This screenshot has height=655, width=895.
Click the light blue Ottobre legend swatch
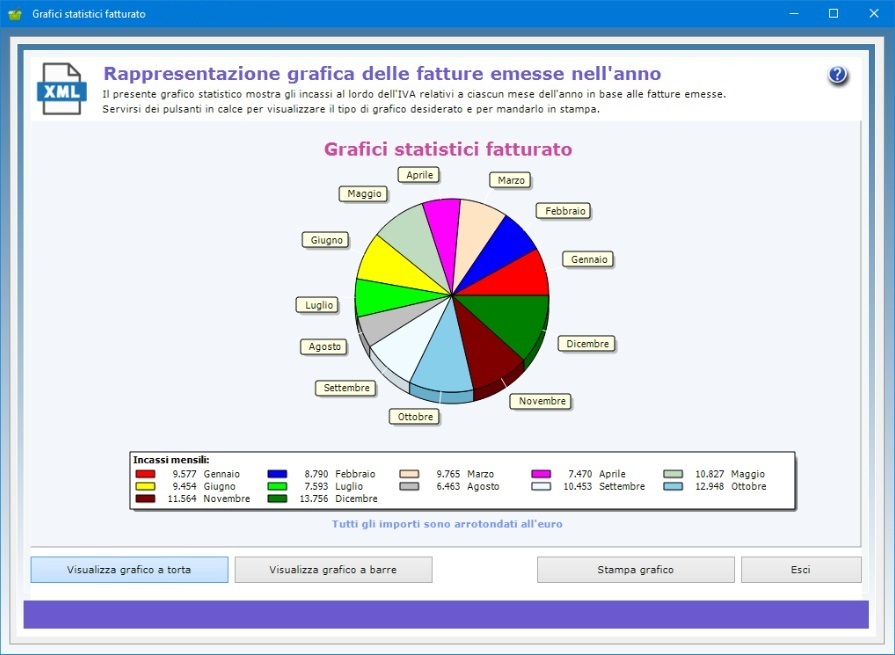point(674,487)
